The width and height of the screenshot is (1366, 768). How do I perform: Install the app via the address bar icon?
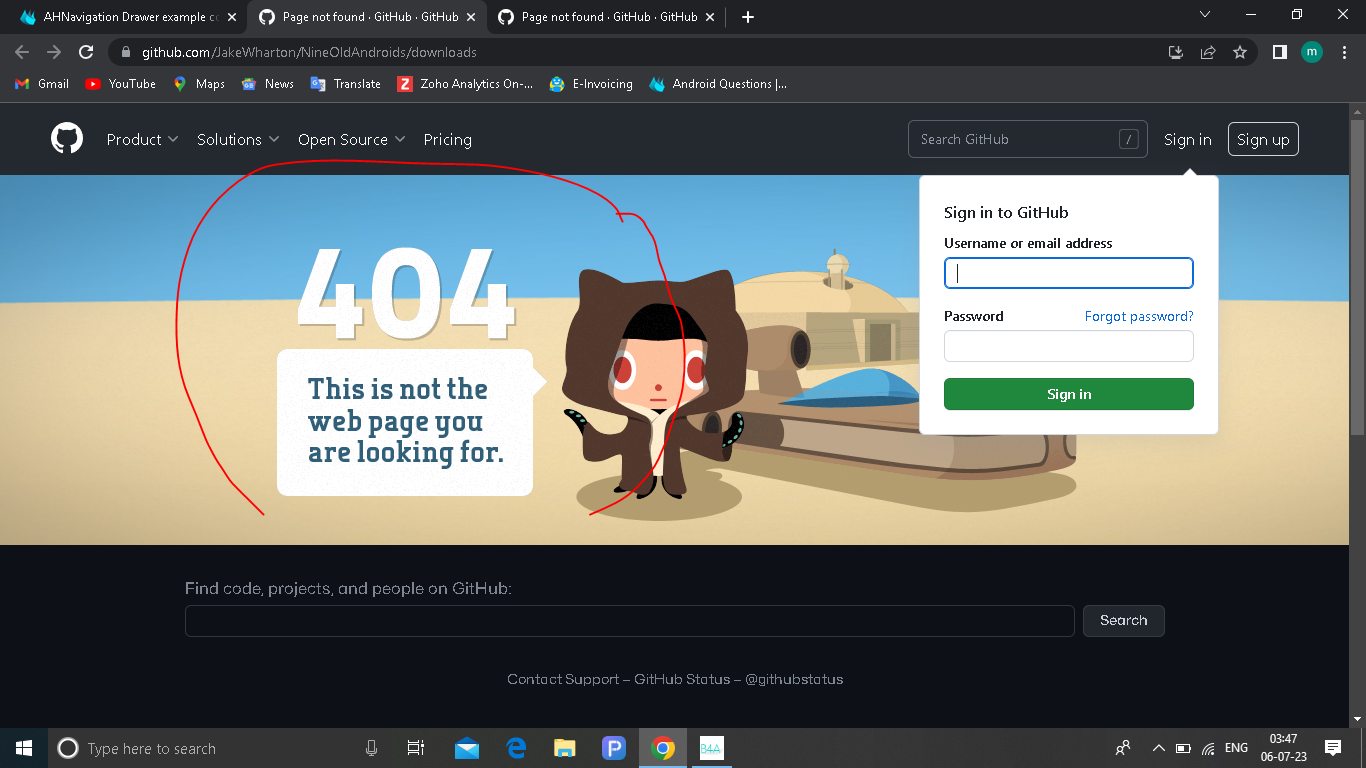[1176, 52]
